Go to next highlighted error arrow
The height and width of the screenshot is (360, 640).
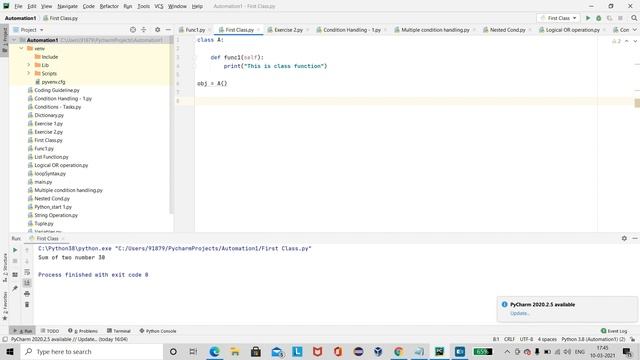(635, 41)
